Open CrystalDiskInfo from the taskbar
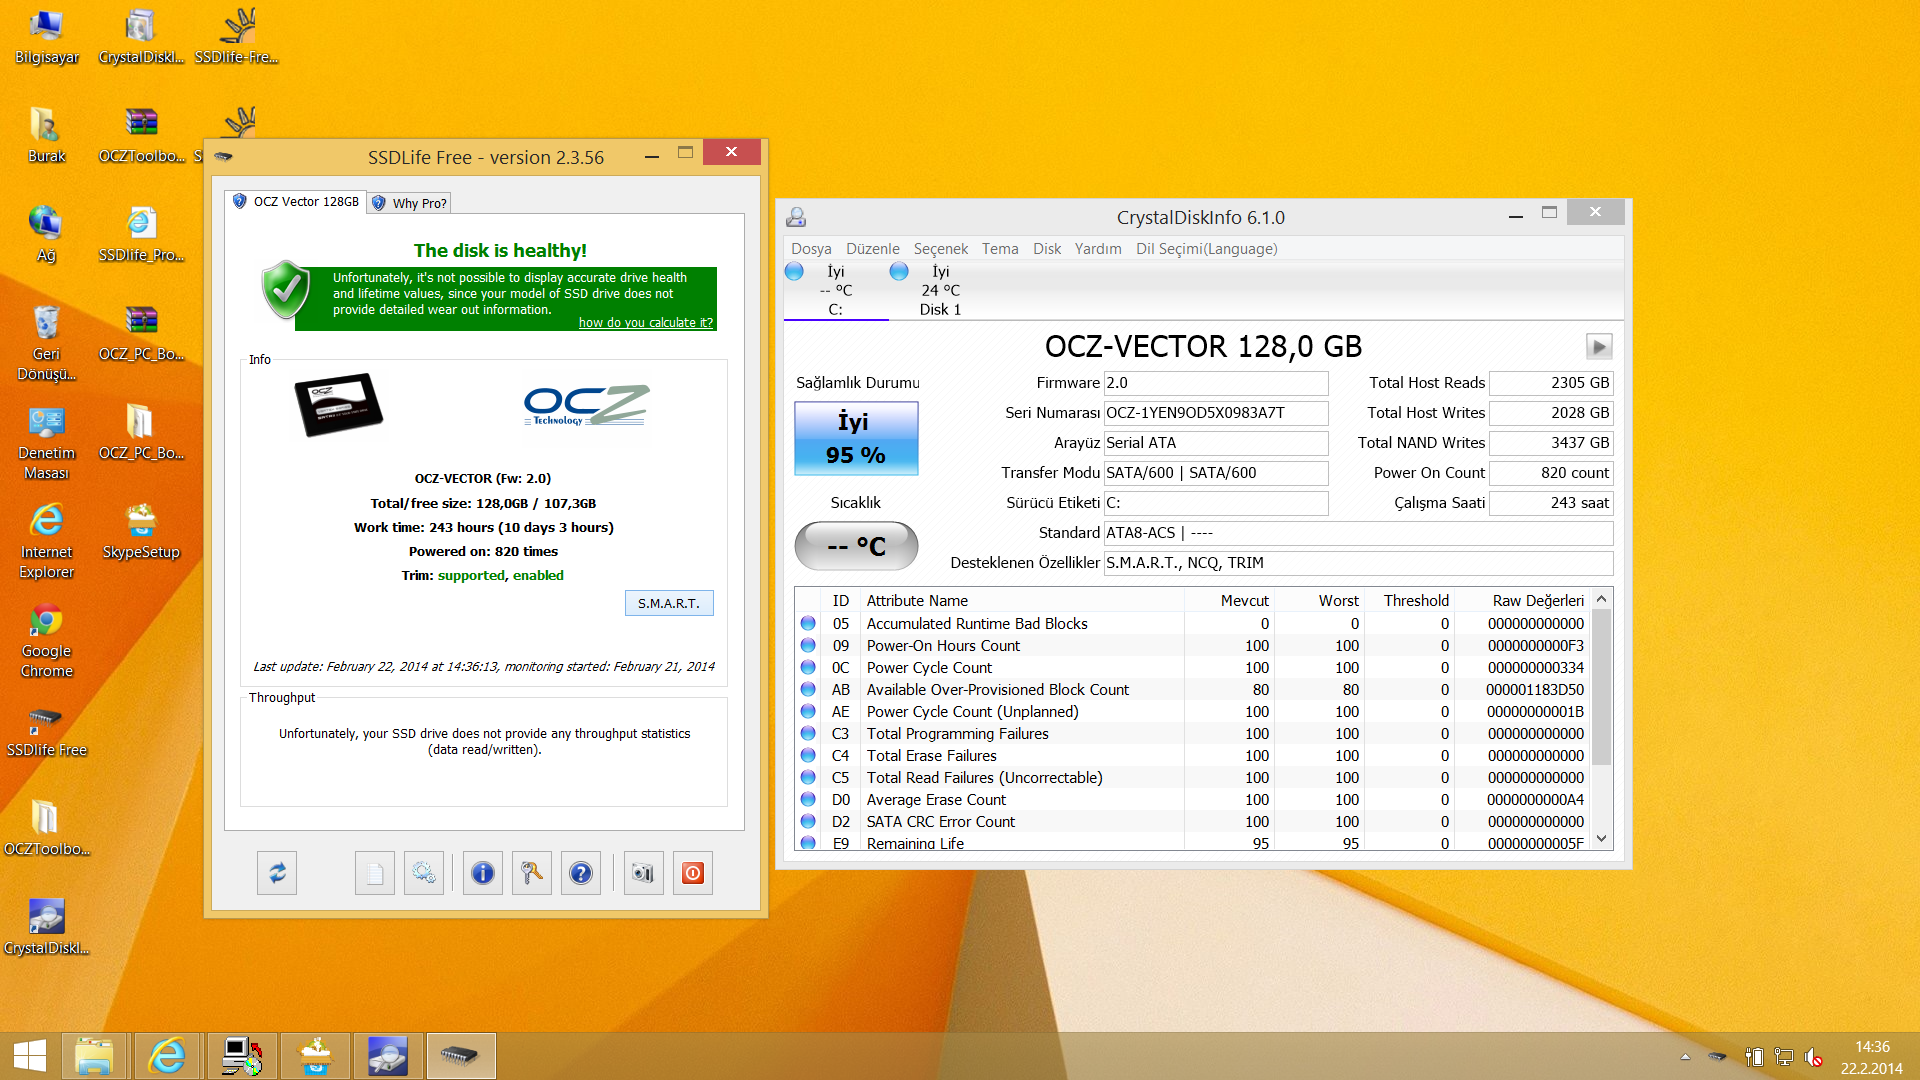This screenshot has height=1080, width=1920. (388, 1056)
